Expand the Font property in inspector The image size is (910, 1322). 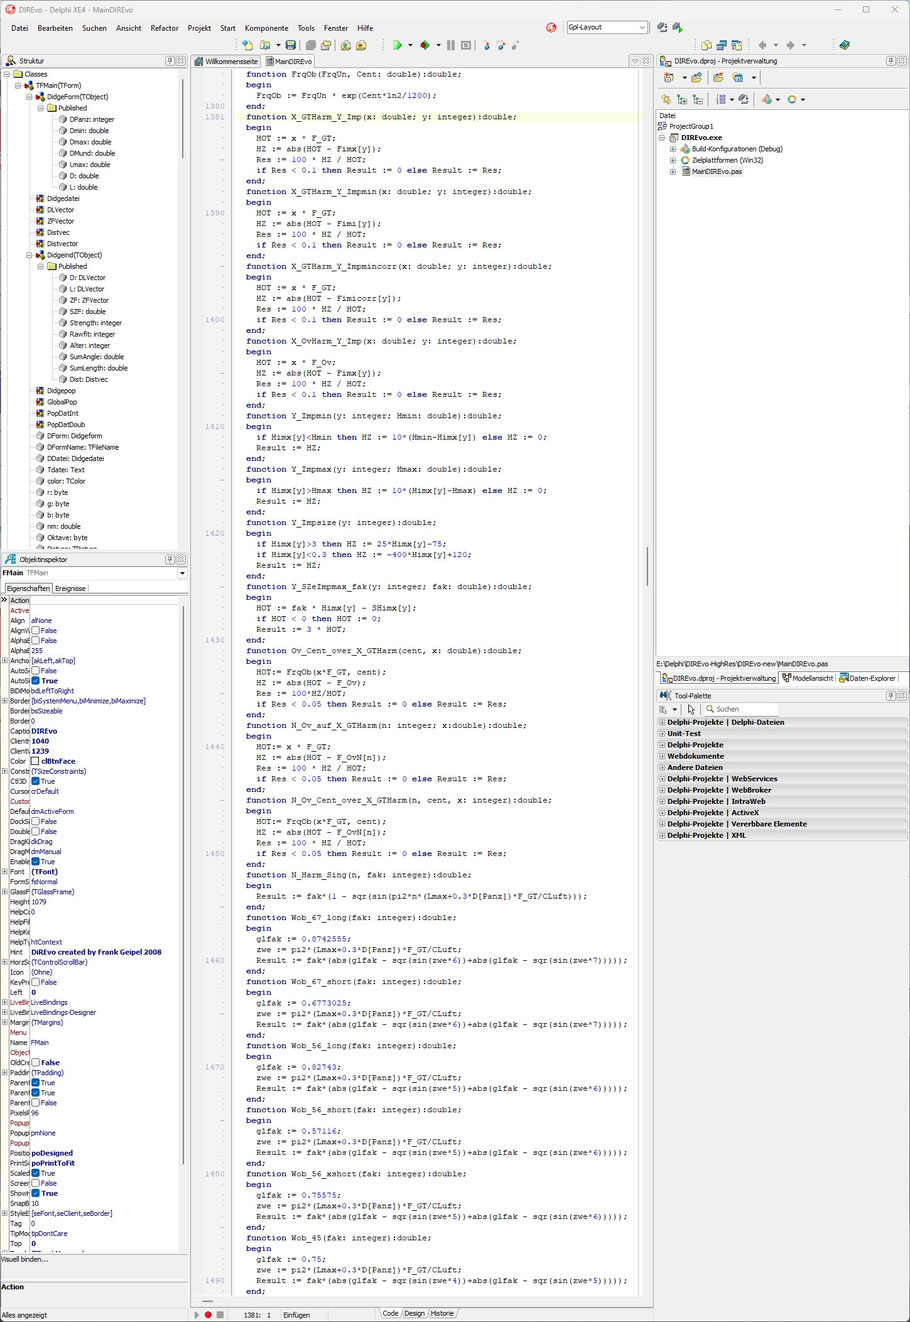pyautogui.click(x=5, y=871)
